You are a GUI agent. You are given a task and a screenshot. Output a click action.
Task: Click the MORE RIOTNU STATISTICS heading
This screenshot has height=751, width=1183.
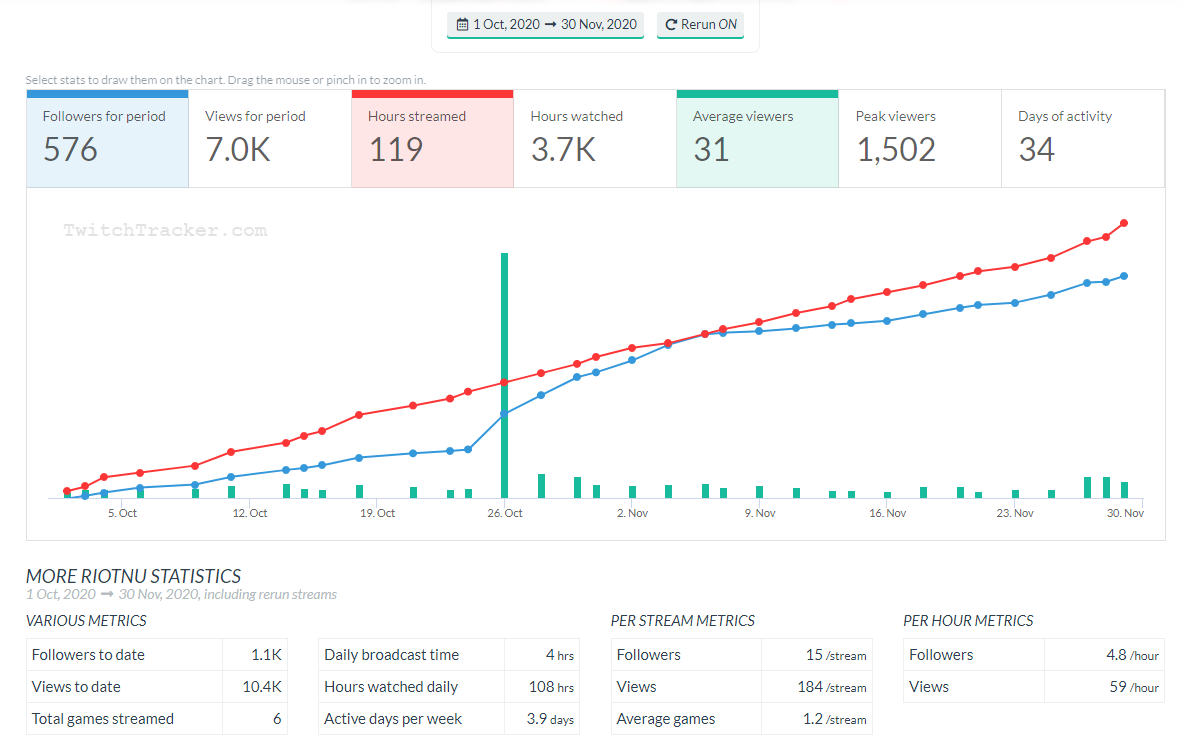coord(133,576)
